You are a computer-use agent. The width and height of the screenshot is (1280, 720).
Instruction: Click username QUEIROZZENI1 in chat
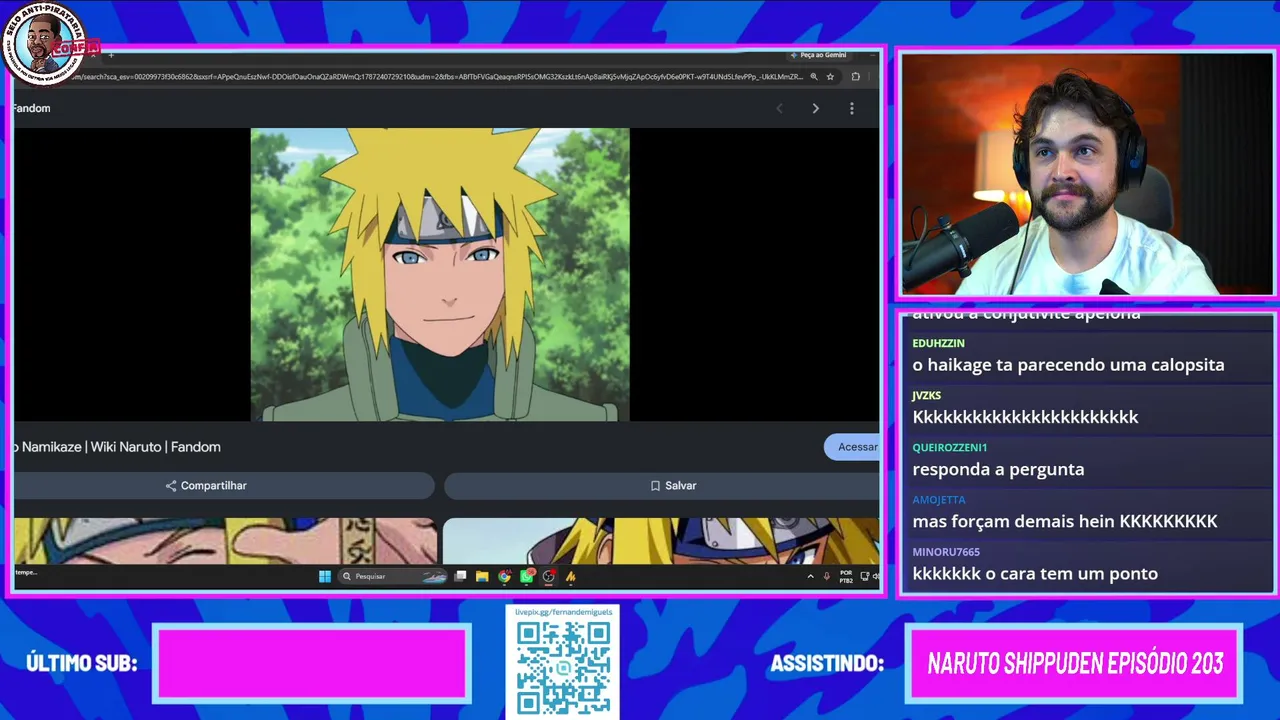pyautogui.click(x=949, y=448)
